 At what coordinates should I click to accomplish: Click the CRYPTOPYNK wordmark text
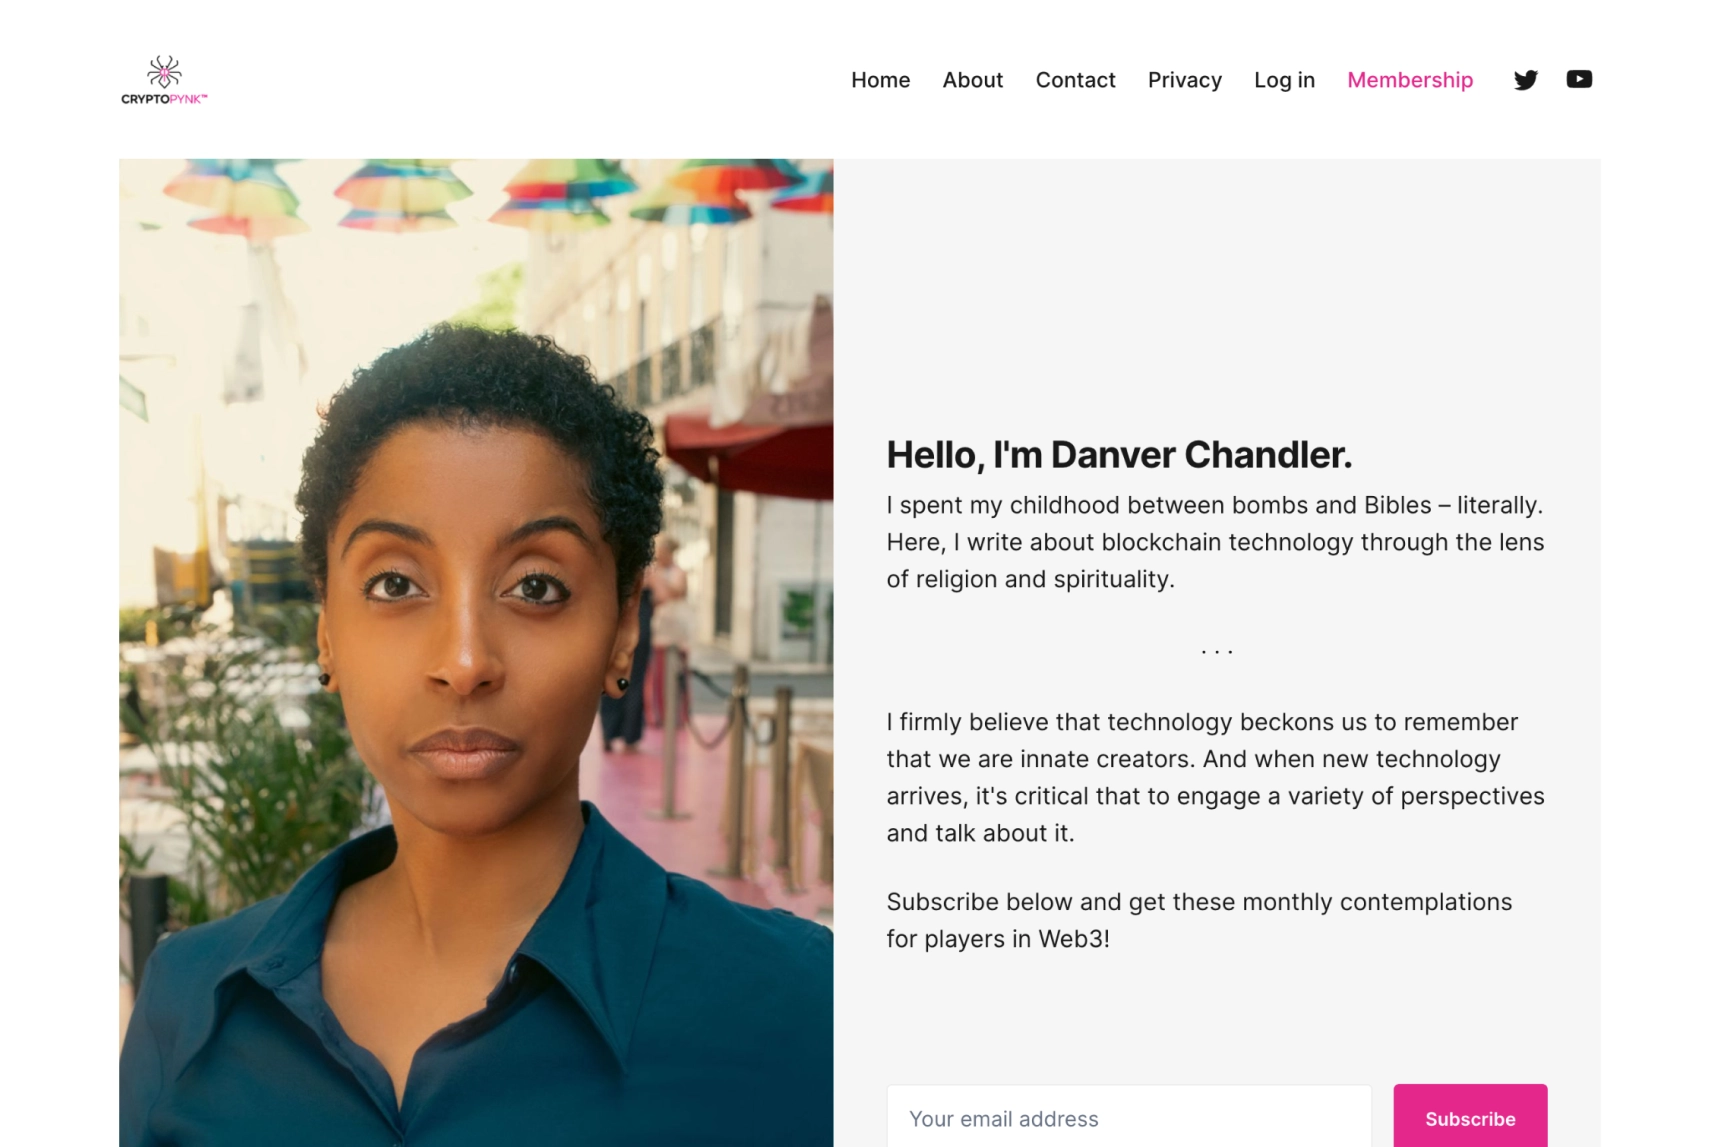pos(164,99)
